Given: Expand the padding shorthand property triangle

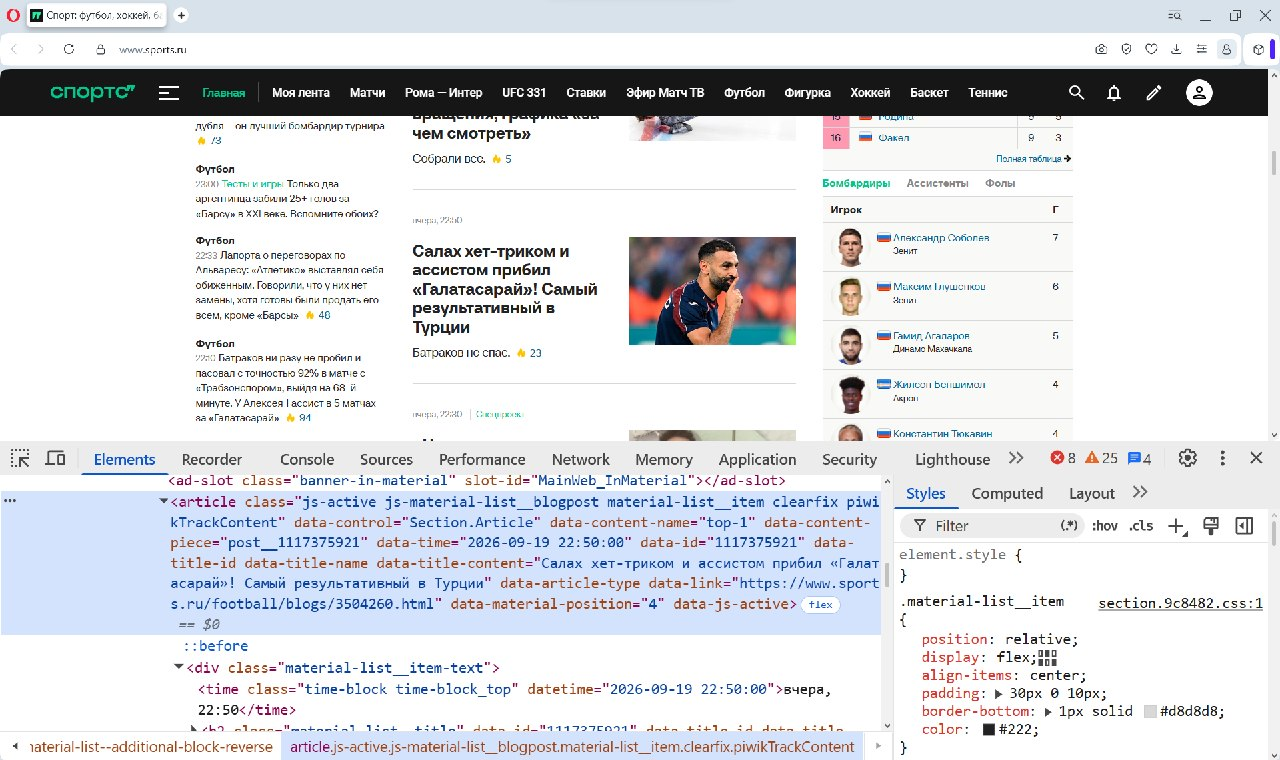Looking at the screenshot, I should coord(997,693).
